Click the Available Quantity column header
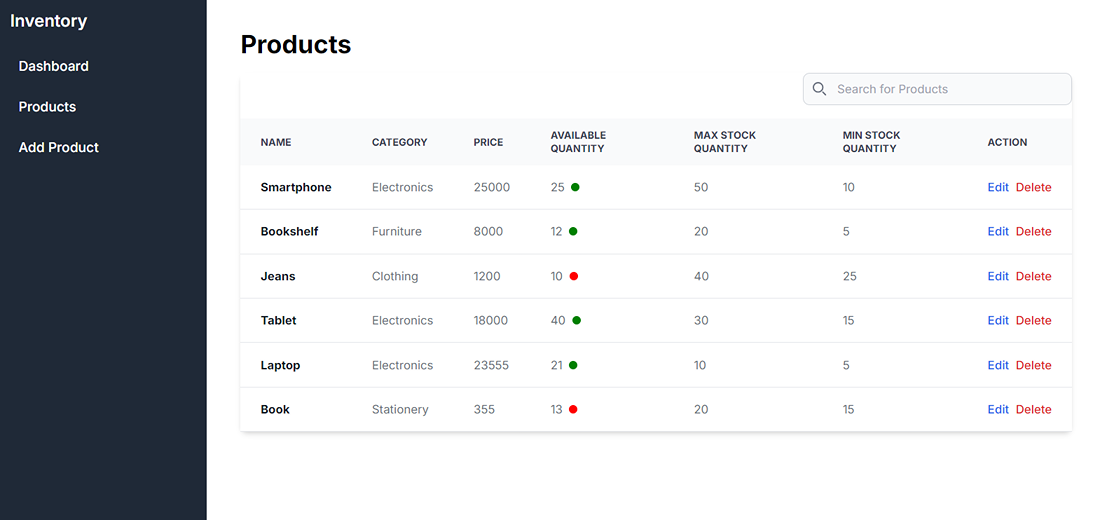1100x520 pixels. (578, 142)
